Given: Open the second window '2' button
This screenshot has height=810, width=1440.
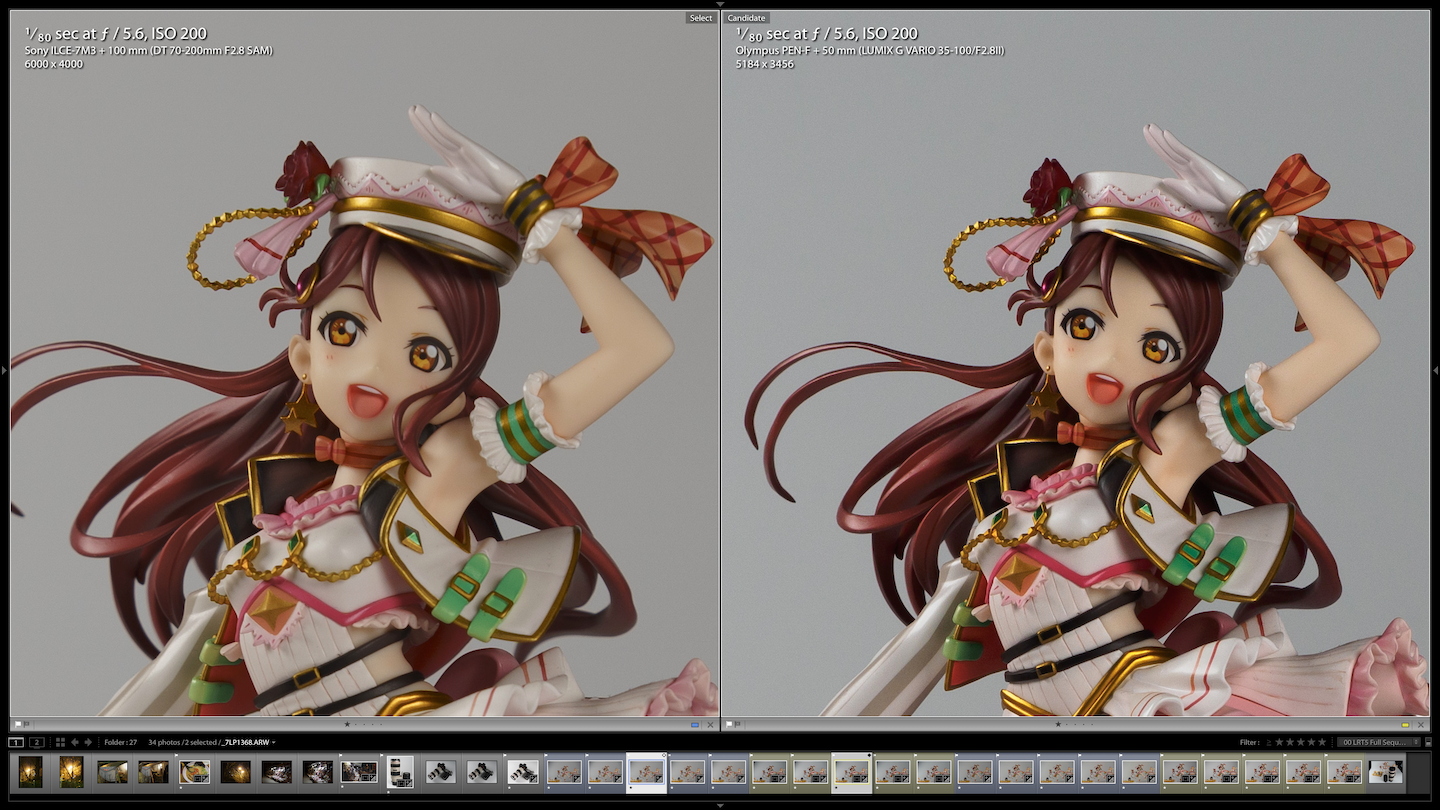Looking at the screenshot, I should pyautogui.click(x=37, y=742).
